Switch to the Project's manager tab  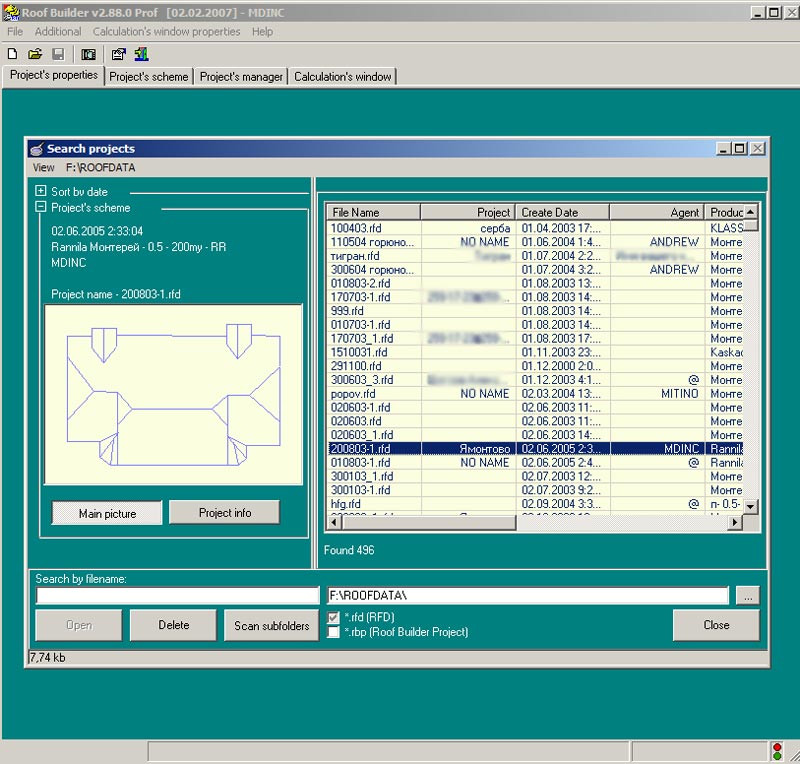[x=241, y=77]
